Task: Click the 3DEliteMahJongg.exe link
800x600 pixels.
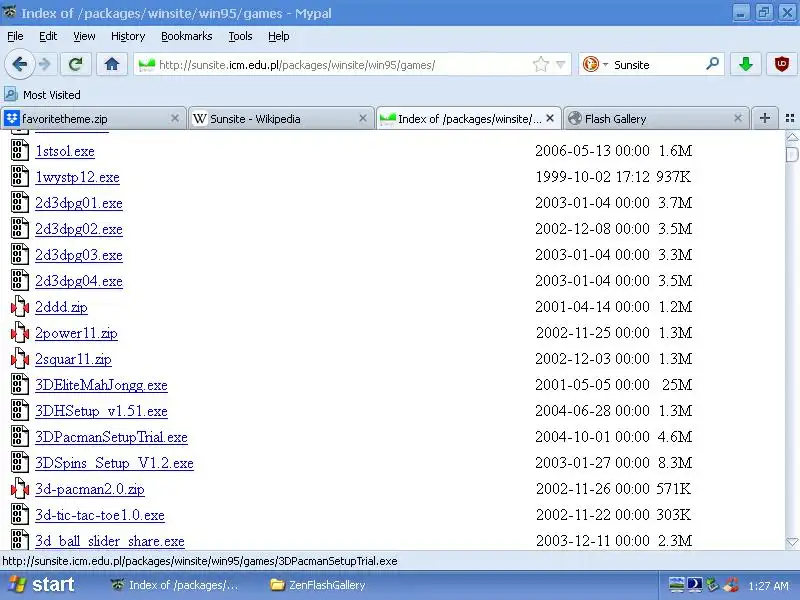Action: 102,386
